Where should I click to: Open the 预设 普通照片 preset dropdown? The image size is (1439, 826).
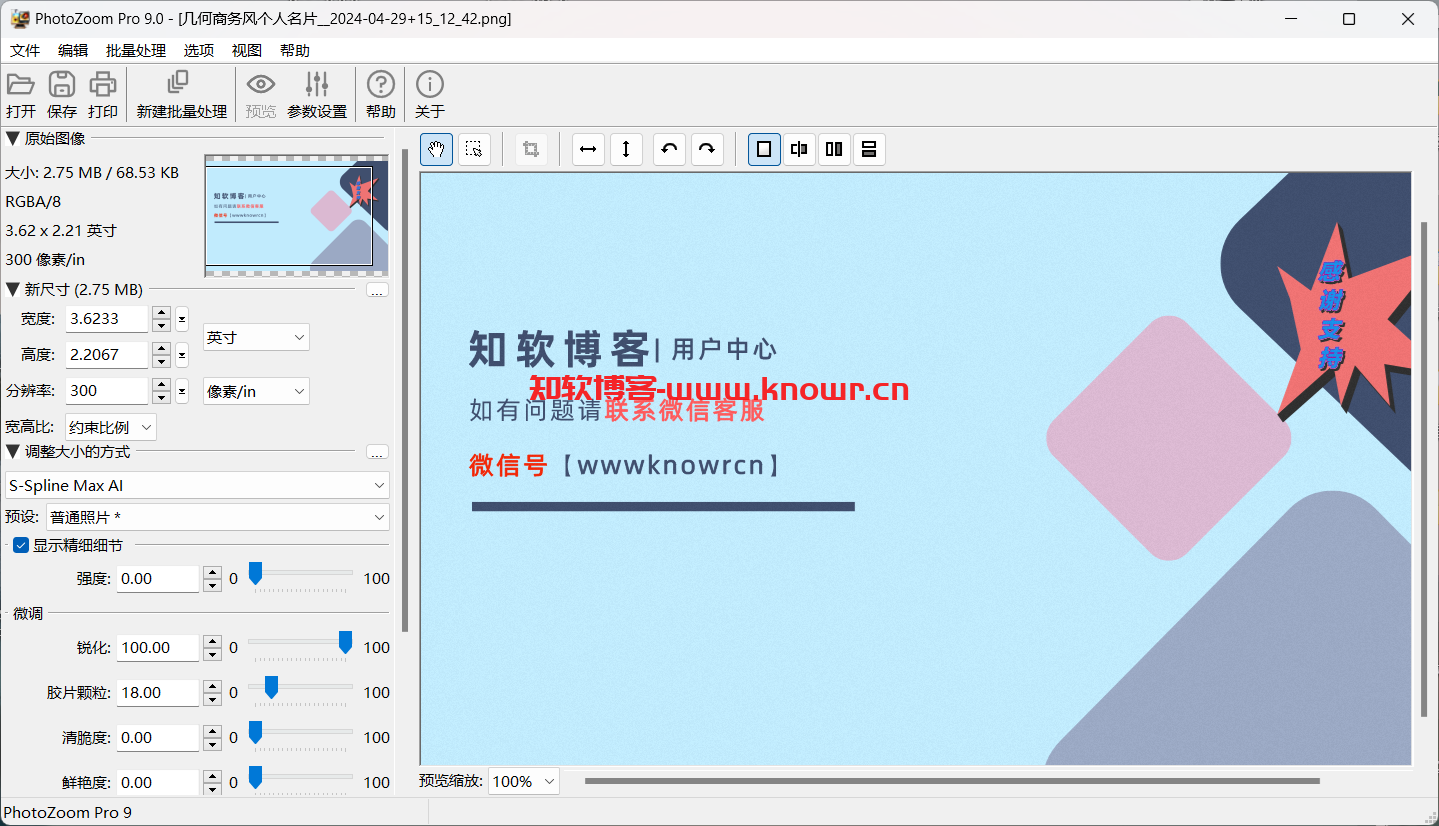coord(218,517)
